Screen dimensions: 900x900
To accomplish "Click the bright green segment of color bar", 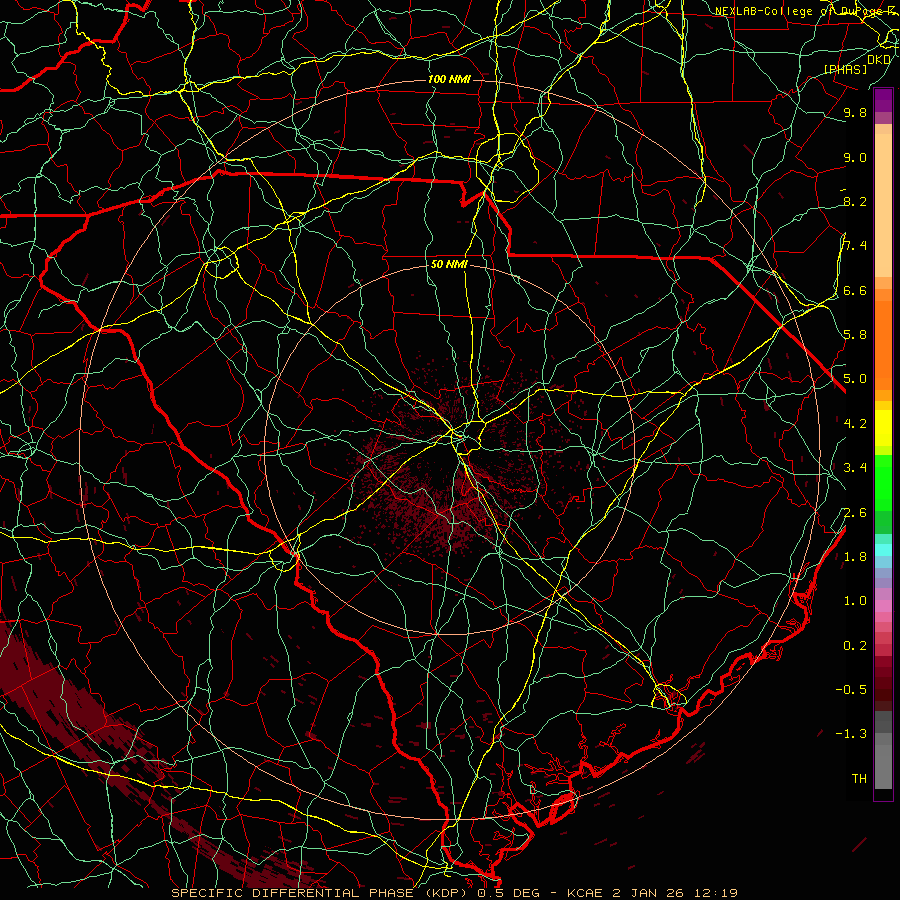I will pos(883,482).
